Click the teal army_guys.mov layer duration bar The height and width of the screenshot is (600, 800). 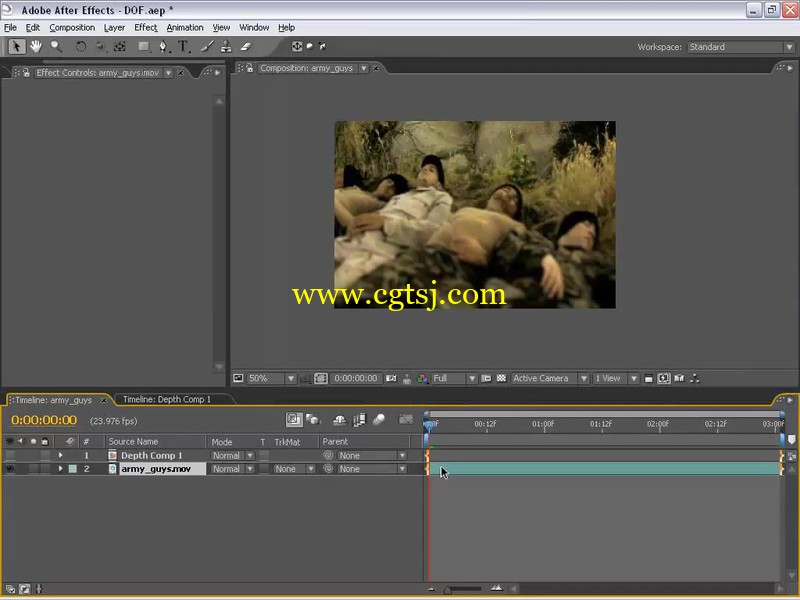pyautogui.click(x=605, y=469)
